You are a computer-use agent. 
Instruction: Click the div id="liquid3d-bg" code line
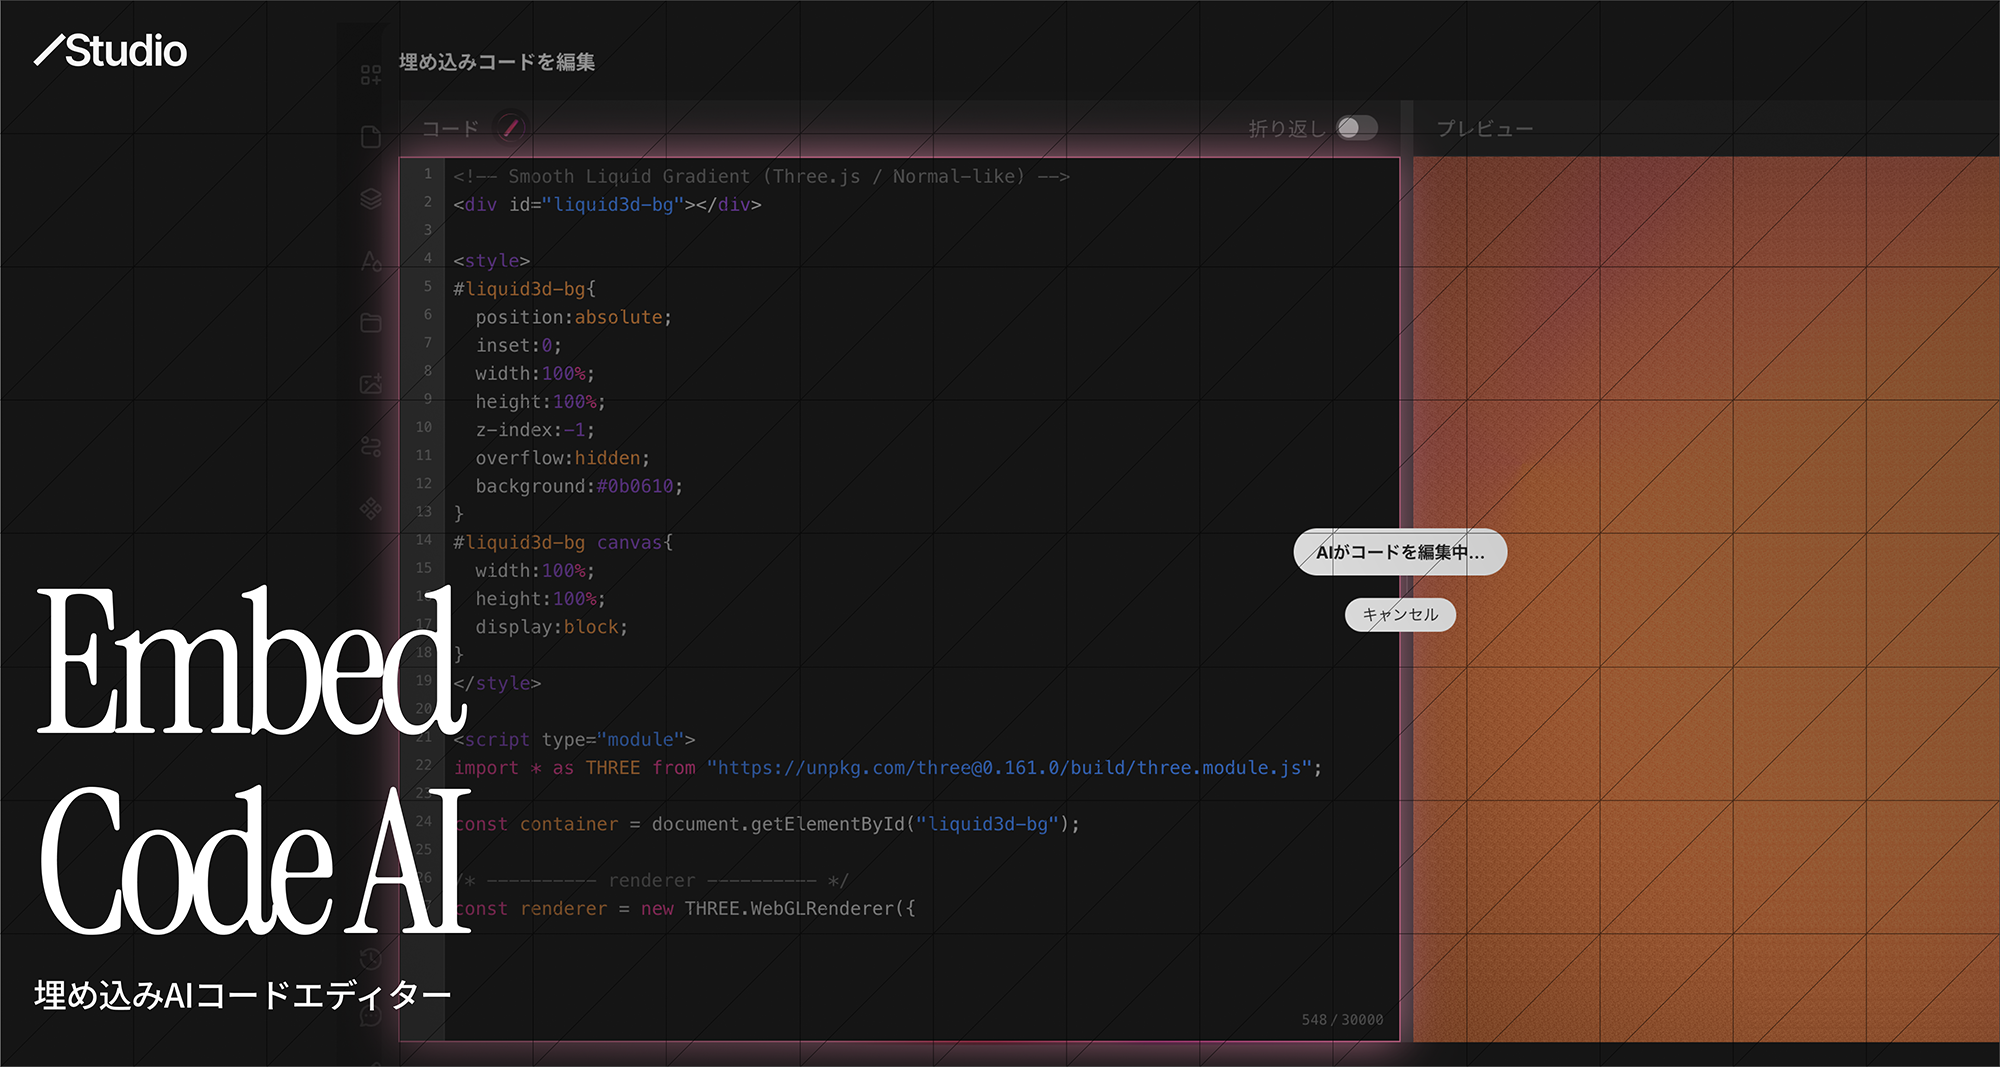click(607, 204)
